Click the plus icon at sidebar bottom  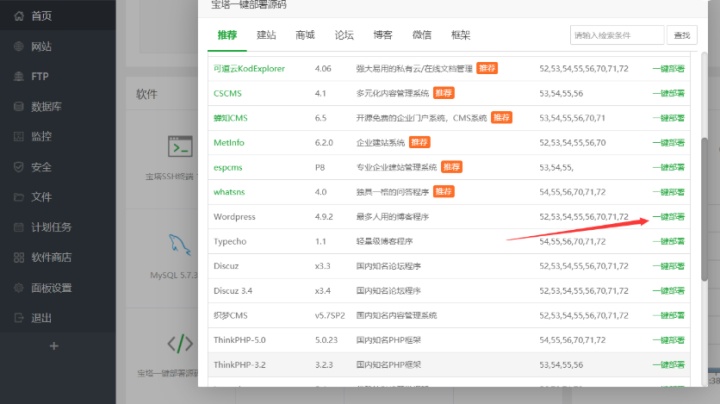pyautogui.click(x=54, y=346)
